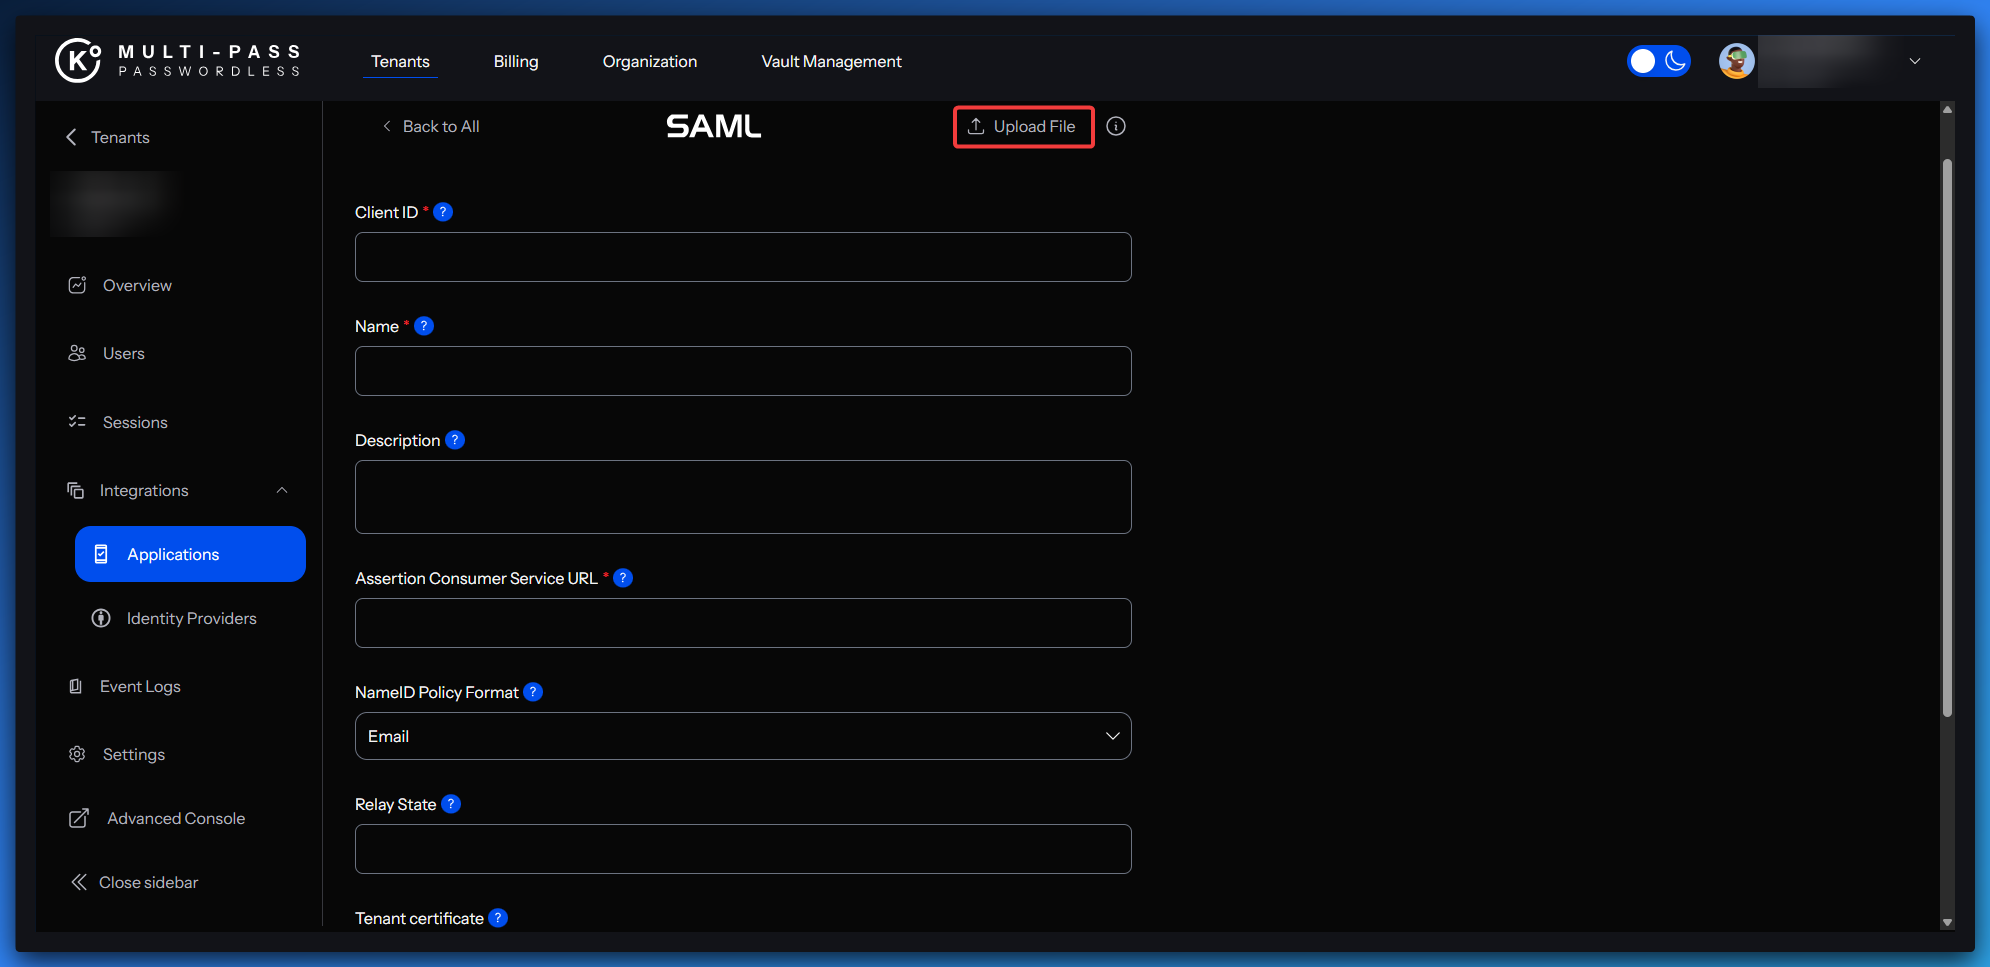
Task: Expand the user account menu chevron
Action: [x=1914, y=61]
